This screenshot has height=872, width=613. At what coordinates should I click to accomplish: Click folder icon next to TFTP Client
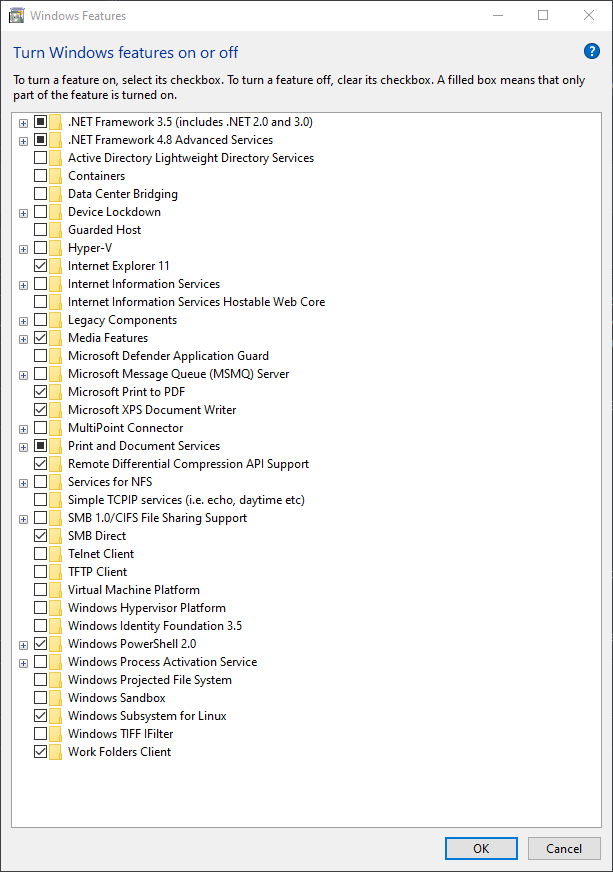pyautogui.click(x=55, y=572)
